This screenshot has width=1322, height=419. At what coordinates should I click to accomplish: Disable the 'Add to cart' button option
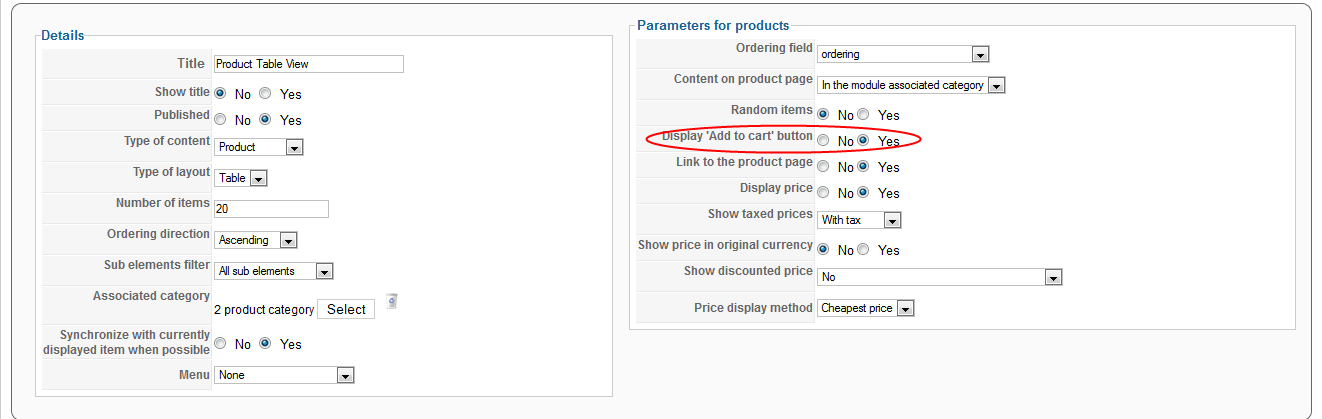pyautogui.click(x=823, y=141)
